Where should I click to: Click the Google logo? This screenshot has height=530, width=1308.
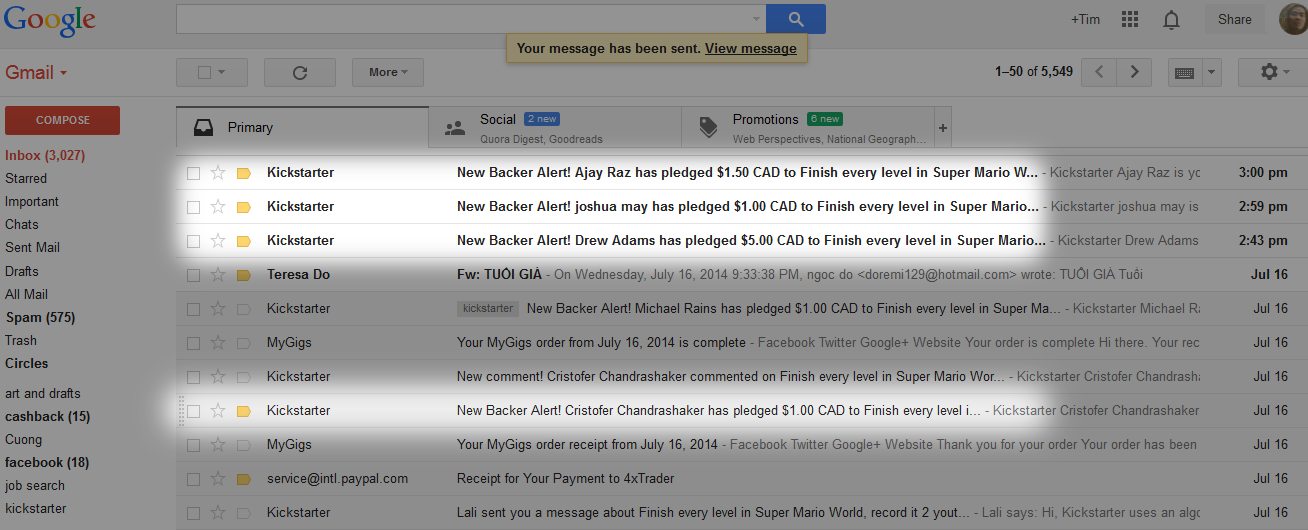pos(49,20)
